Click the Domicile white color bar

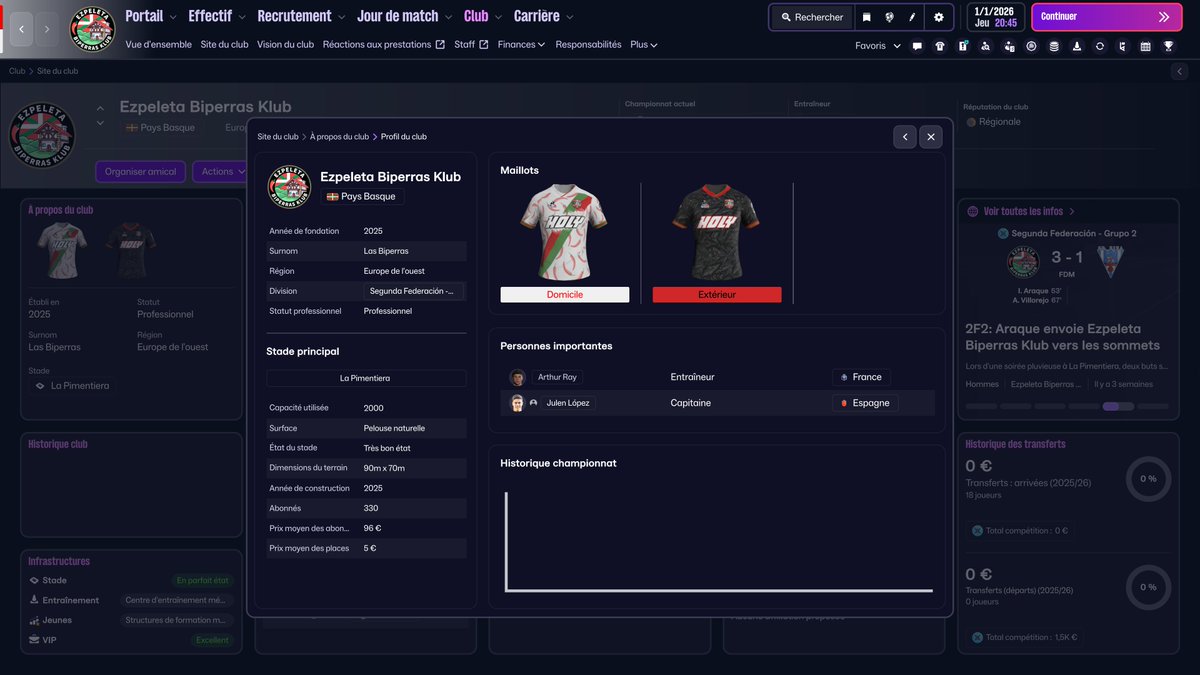point(565,295)
